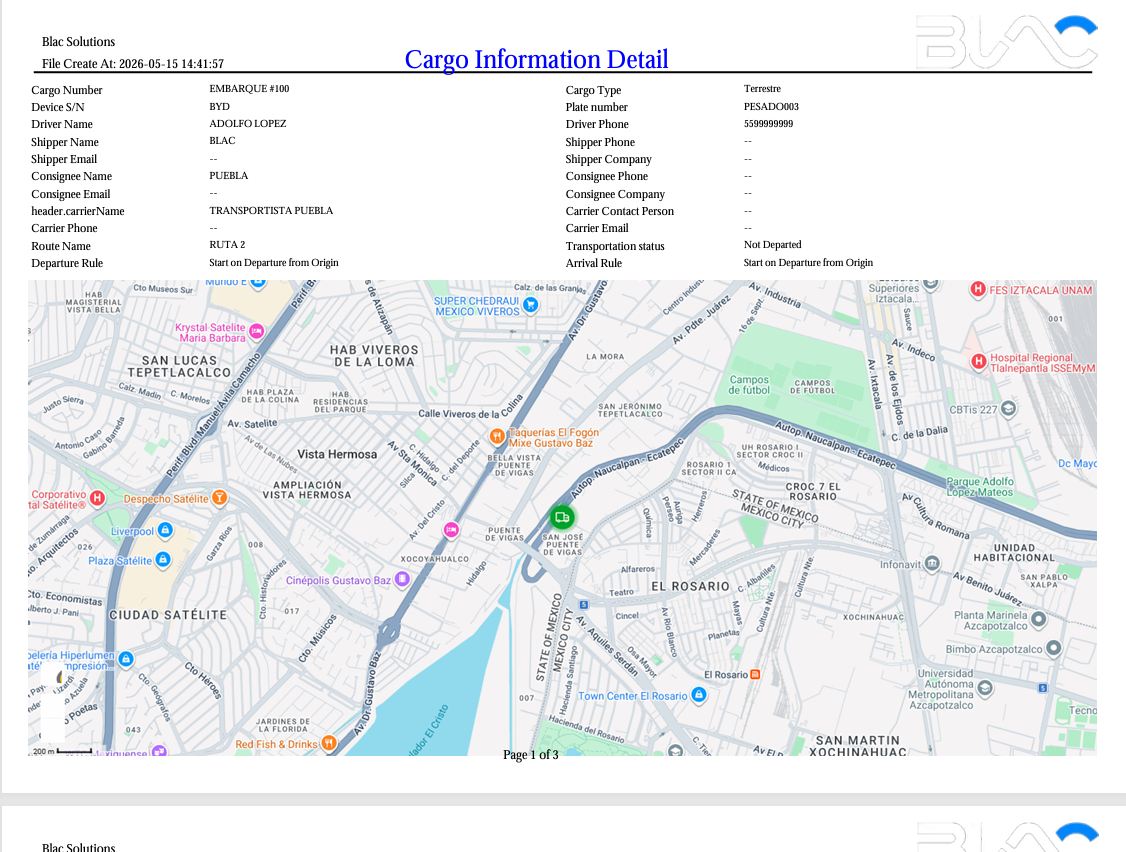1126x852 pixels.
Task: Select the TRANSPORTISTA PUEBLA carrier name
Action: [x=271, y=210]
